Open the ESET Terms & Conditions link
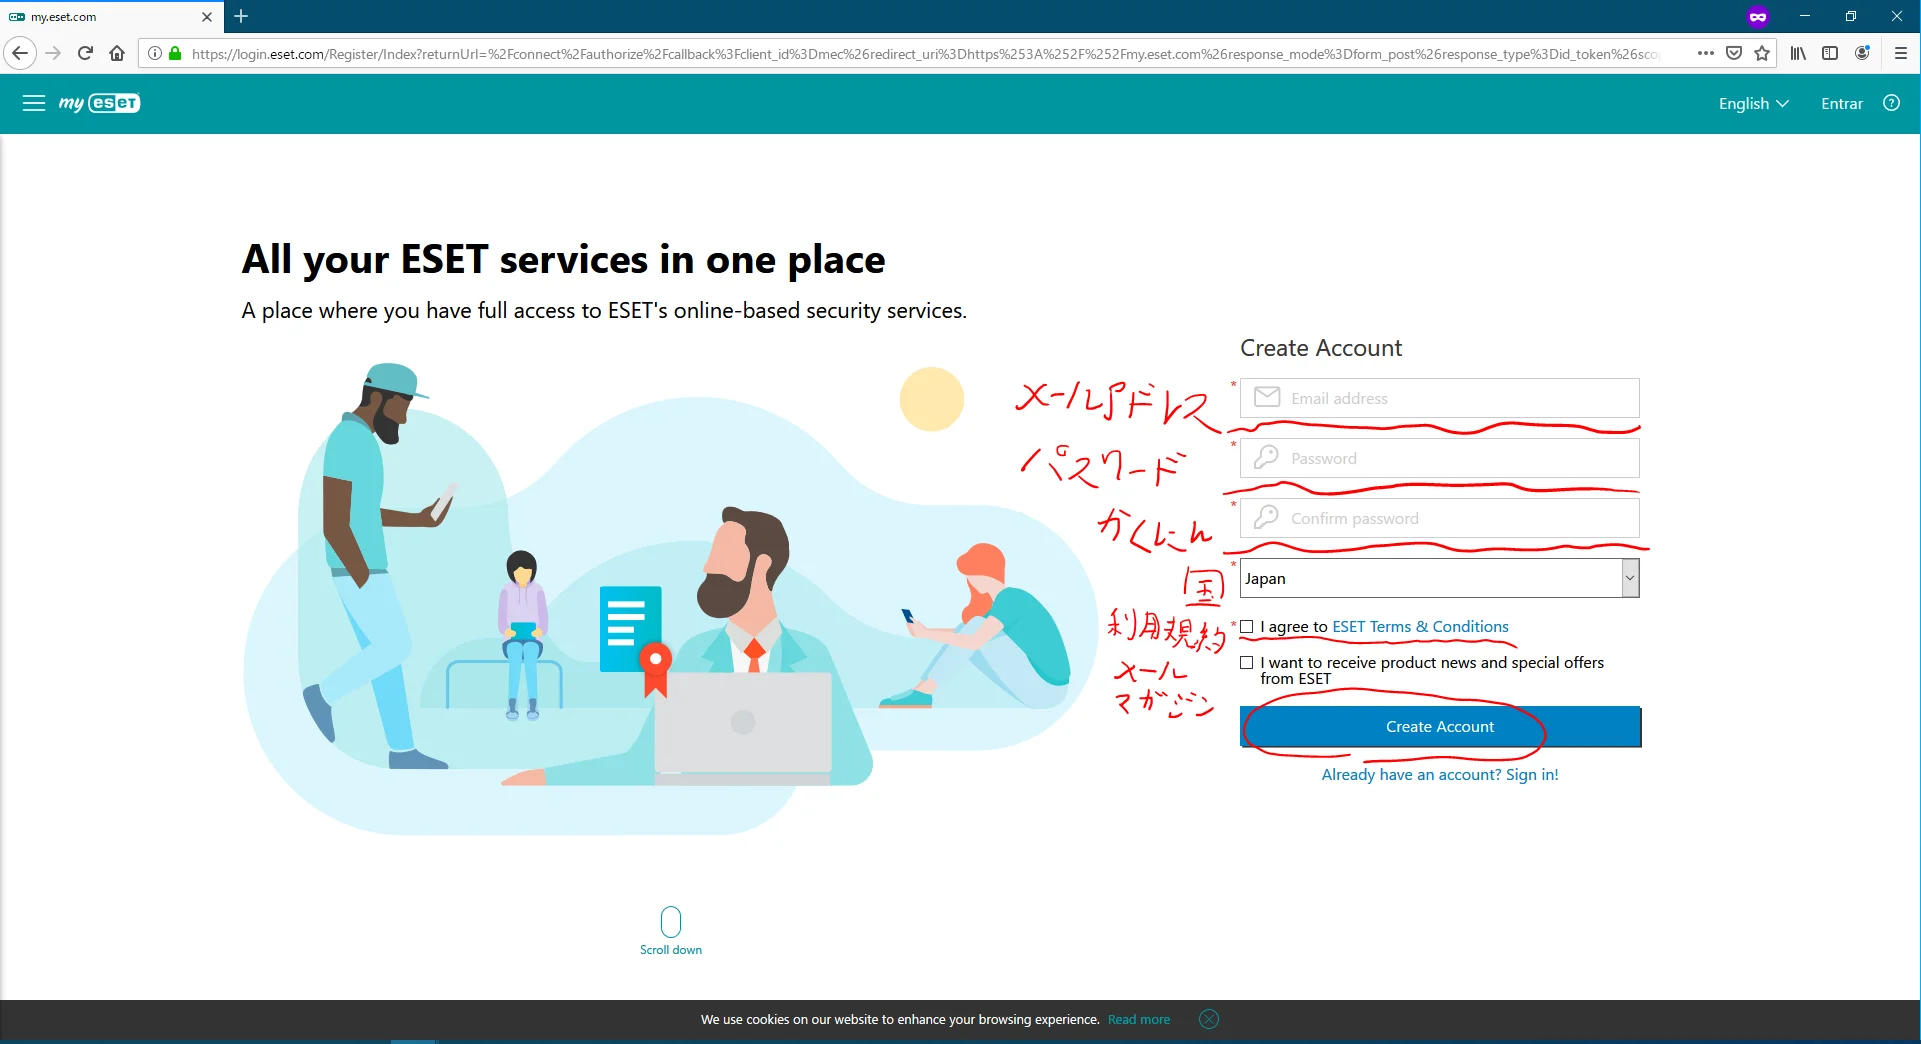The height and width of the screenshot is (1044, 1921). [1420, 627]
